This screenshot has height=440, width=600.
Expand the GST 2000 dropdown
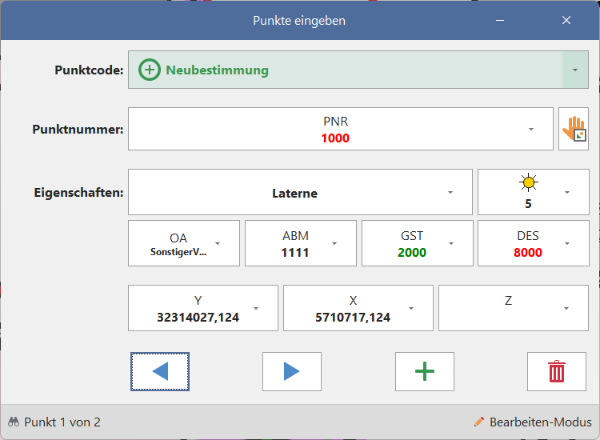tap(452, 244)
